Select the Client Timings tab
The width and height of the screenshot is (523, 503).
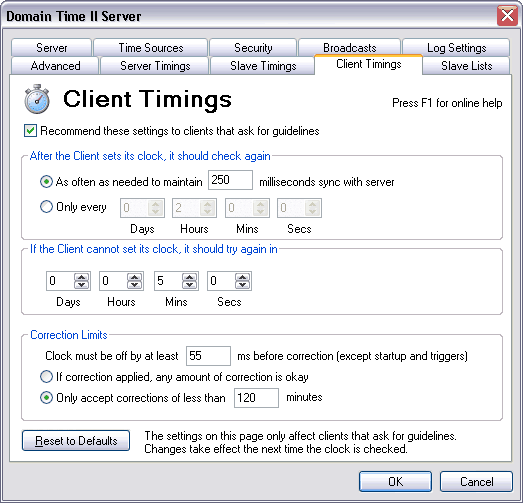click(369, 64)
